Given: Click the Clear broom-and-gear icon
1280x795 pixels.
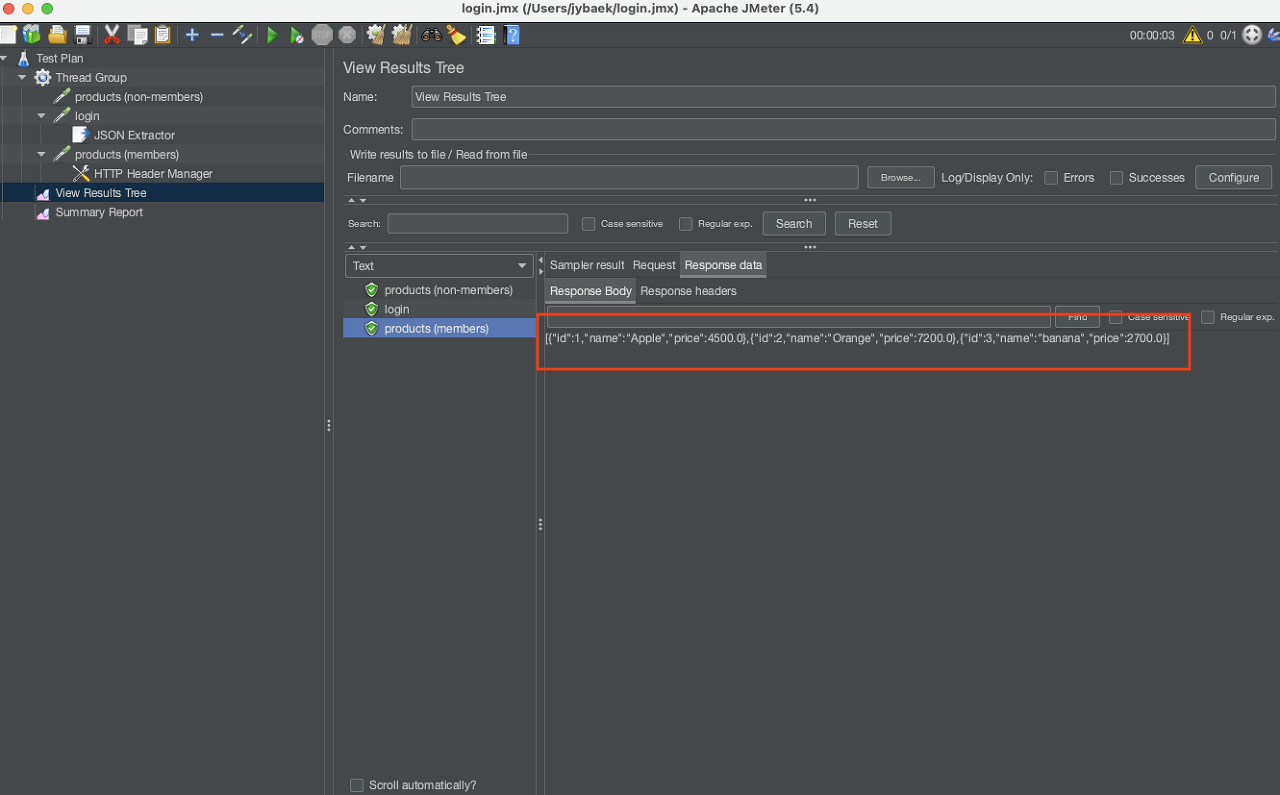Looking at the screenshot, I should (x=376, y=35).
